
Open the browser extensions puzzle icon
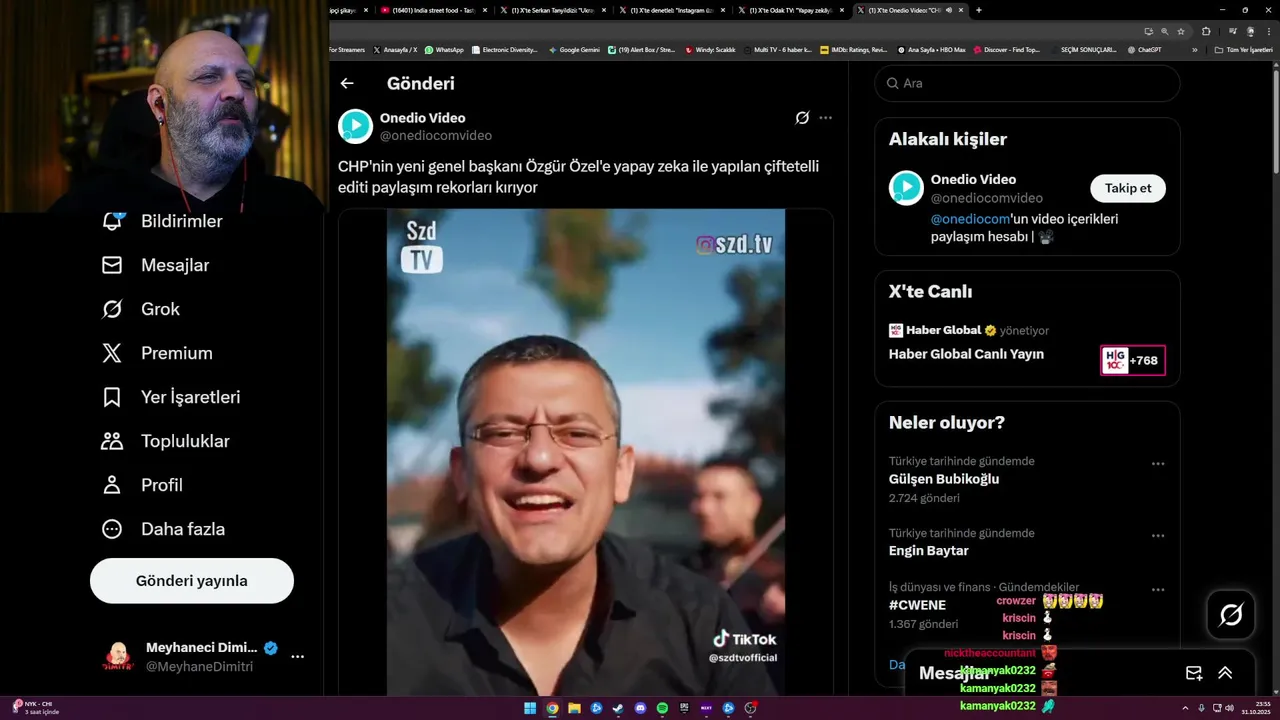(1206, 32)
